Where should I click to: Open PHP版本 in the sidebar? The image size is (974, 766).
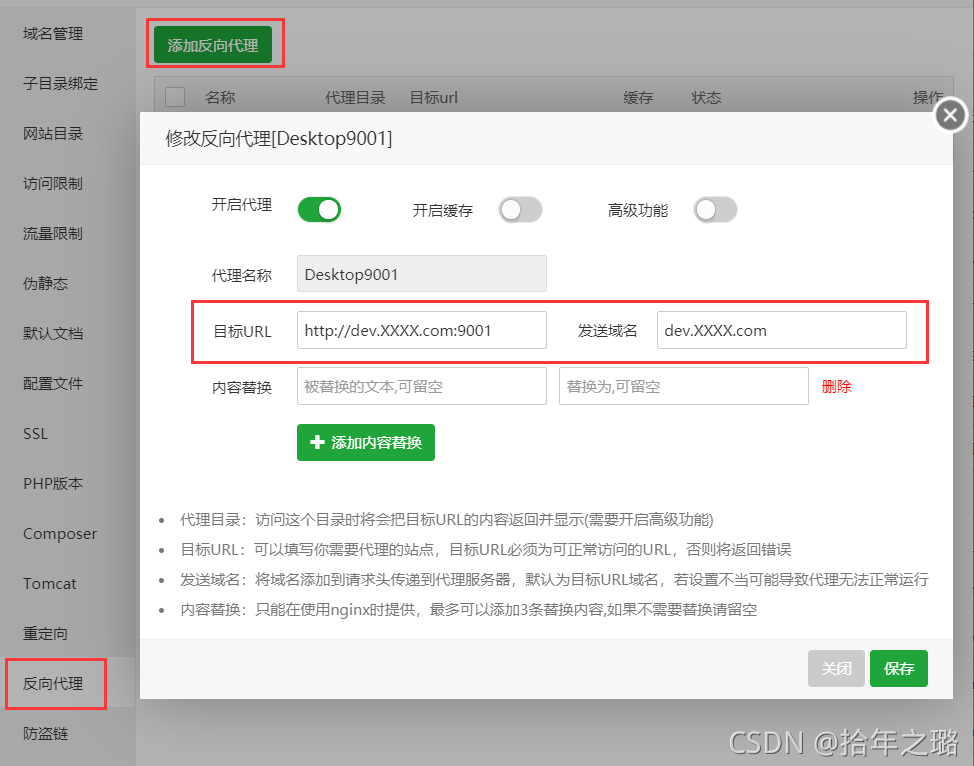[53, 483]
